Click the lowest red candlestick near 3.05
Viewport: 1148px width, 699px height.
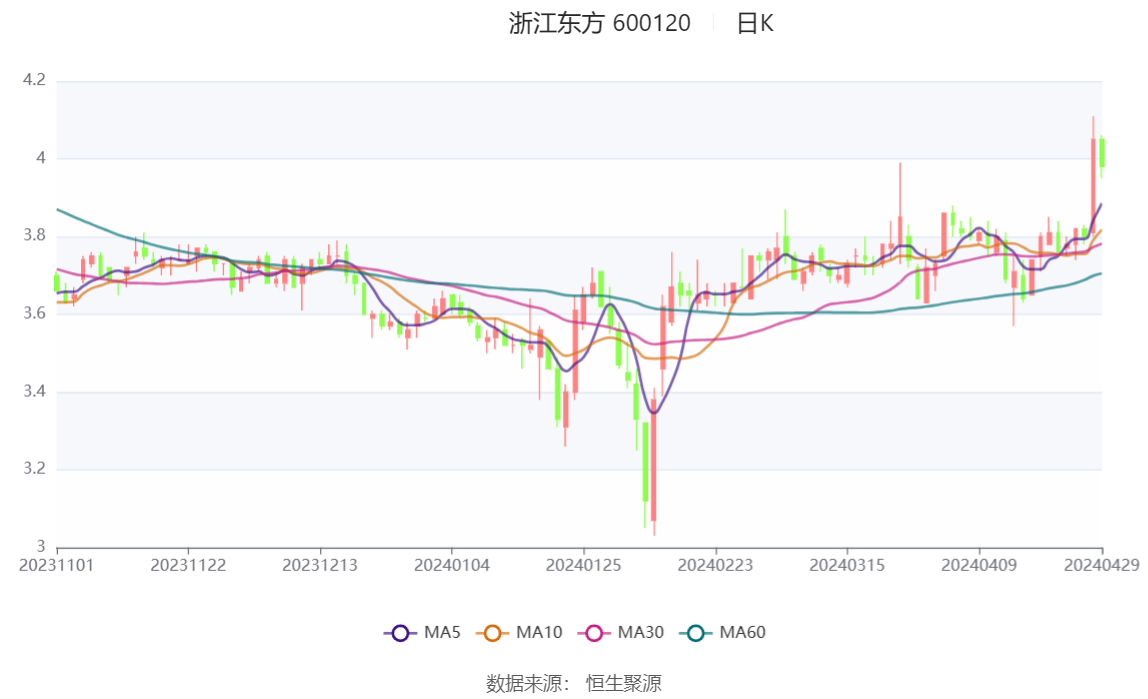654,460
